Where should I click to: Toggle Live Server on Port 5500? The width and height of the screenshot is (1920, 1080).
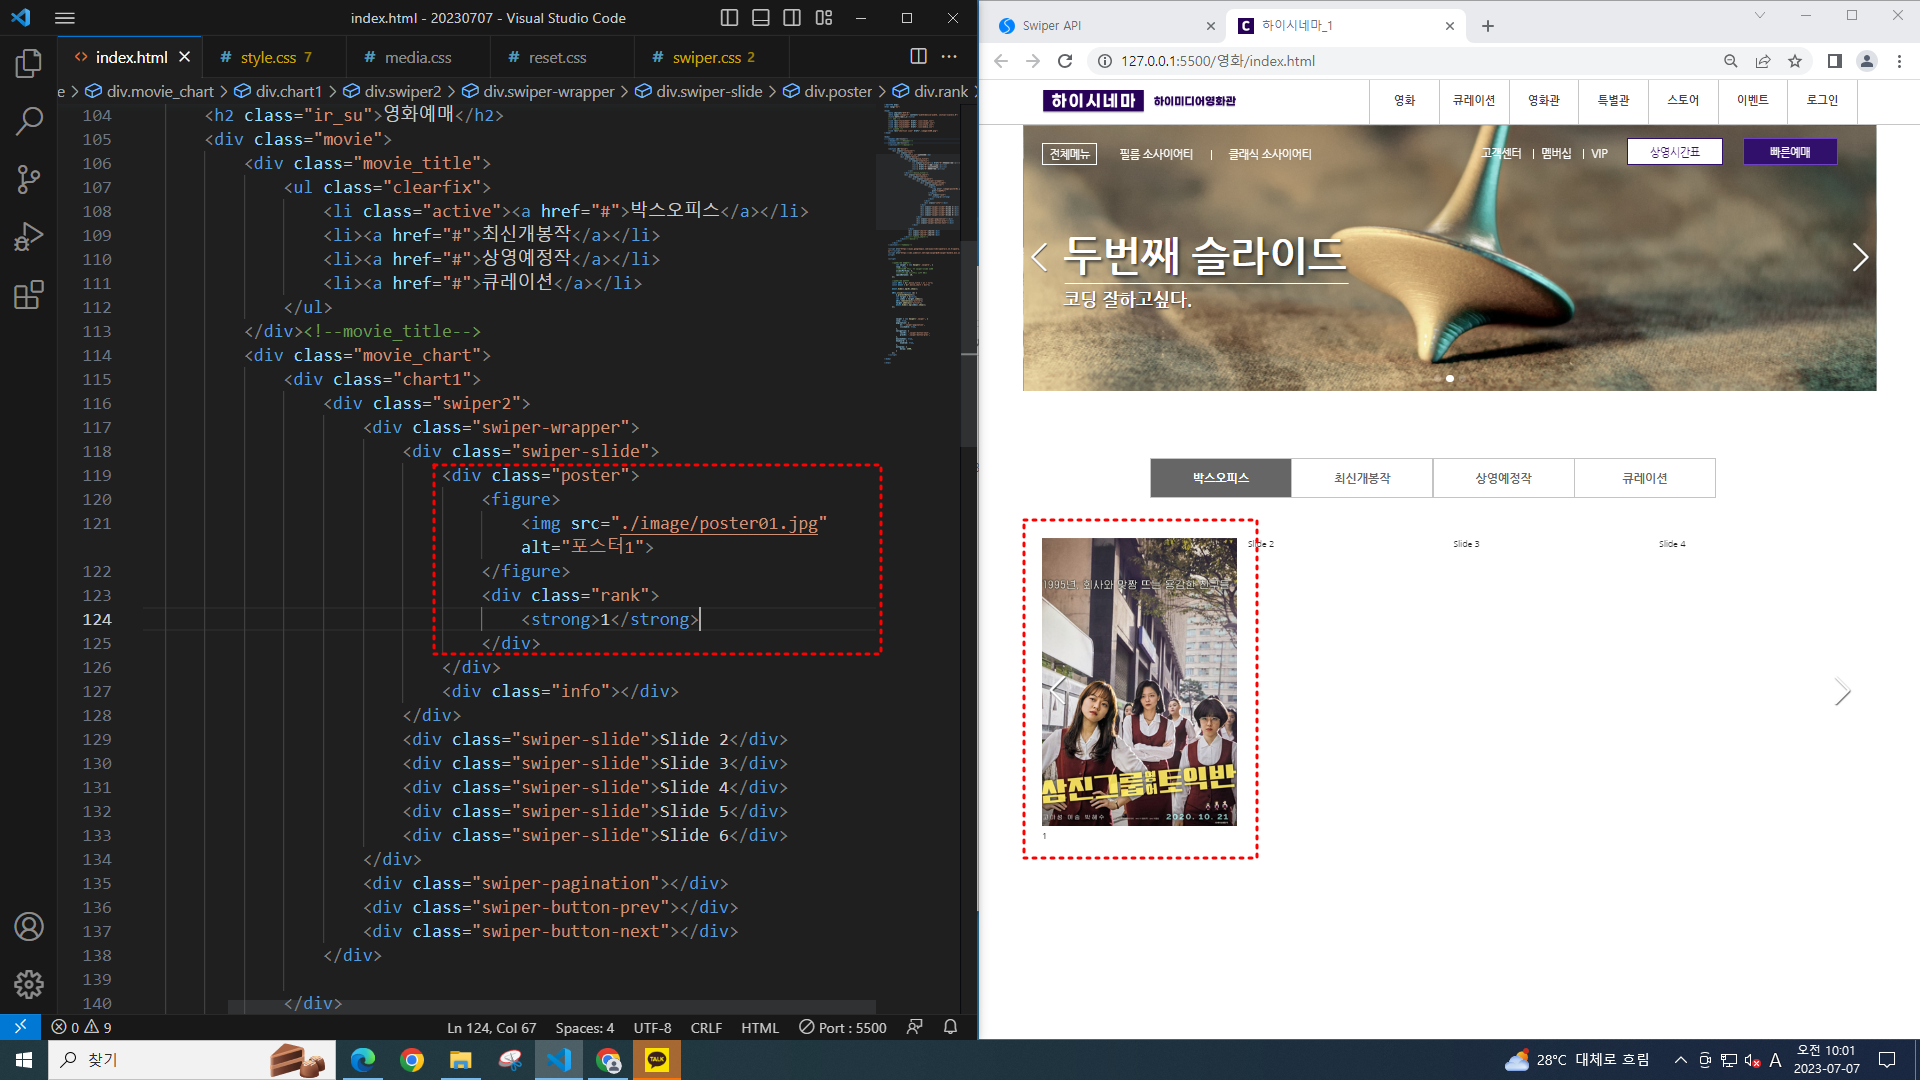click(843, 1027)
